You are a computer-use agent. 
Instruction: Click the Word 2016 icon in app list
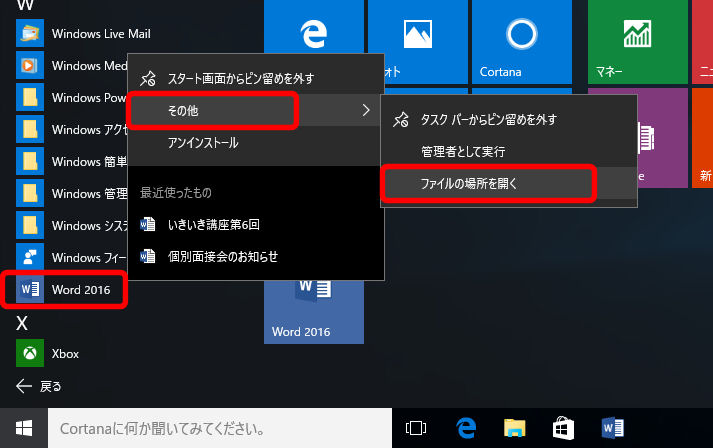[30, 289]
